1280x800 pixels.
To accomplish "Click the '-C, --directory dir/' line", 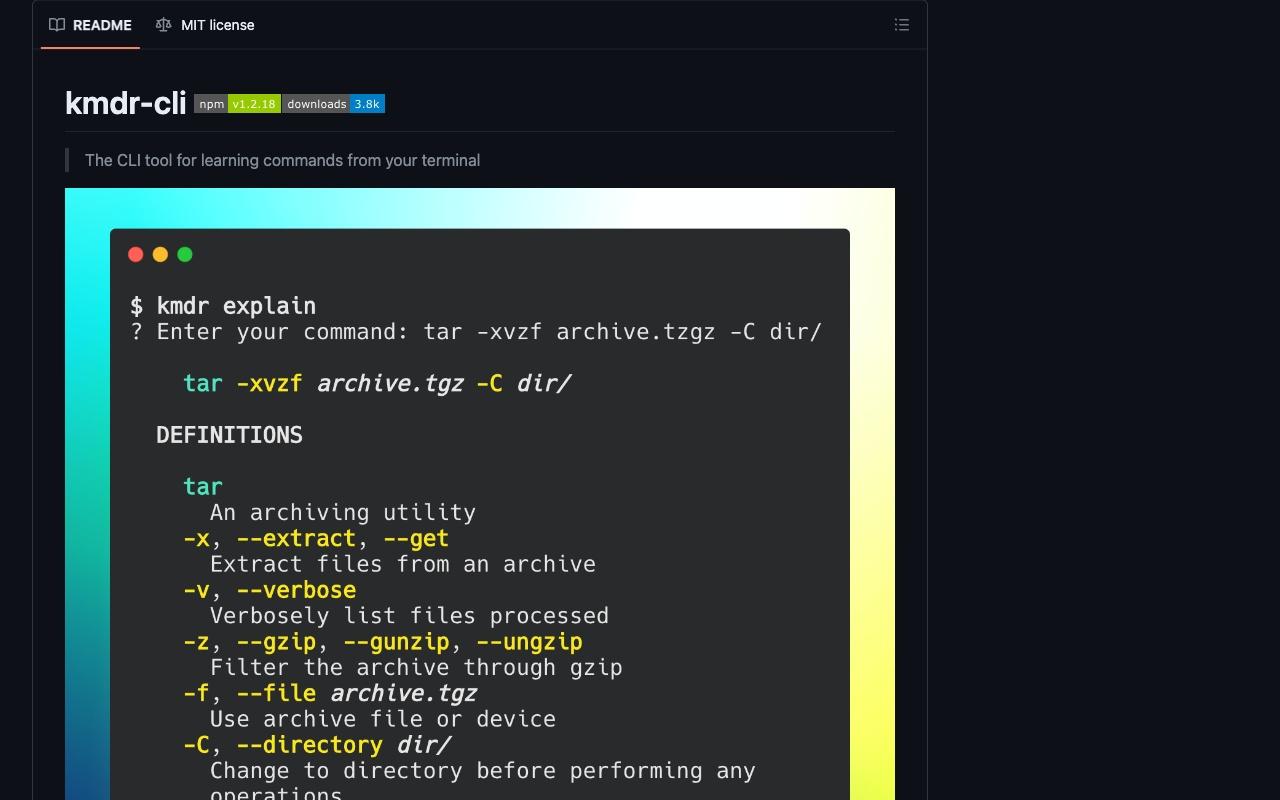I will click(x=317, y=745).
